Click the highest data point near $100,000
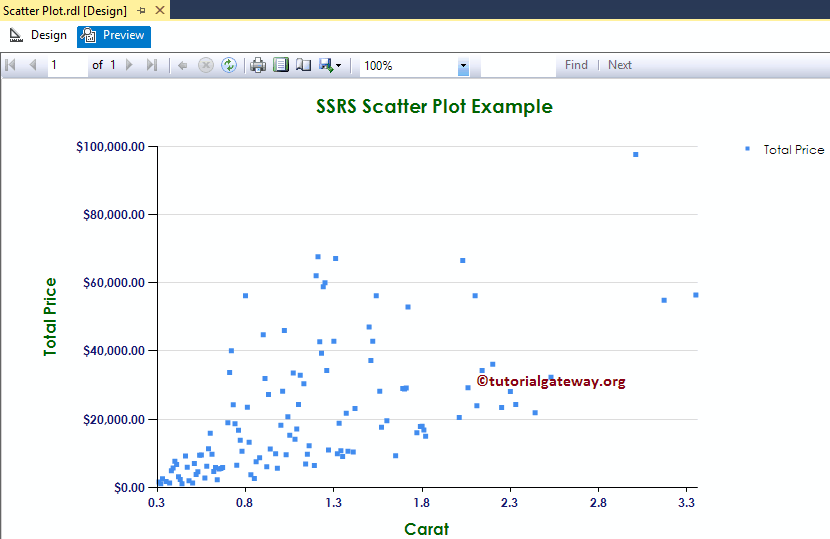Viewport: 830px width, 539px height. [x=636, y=155]
